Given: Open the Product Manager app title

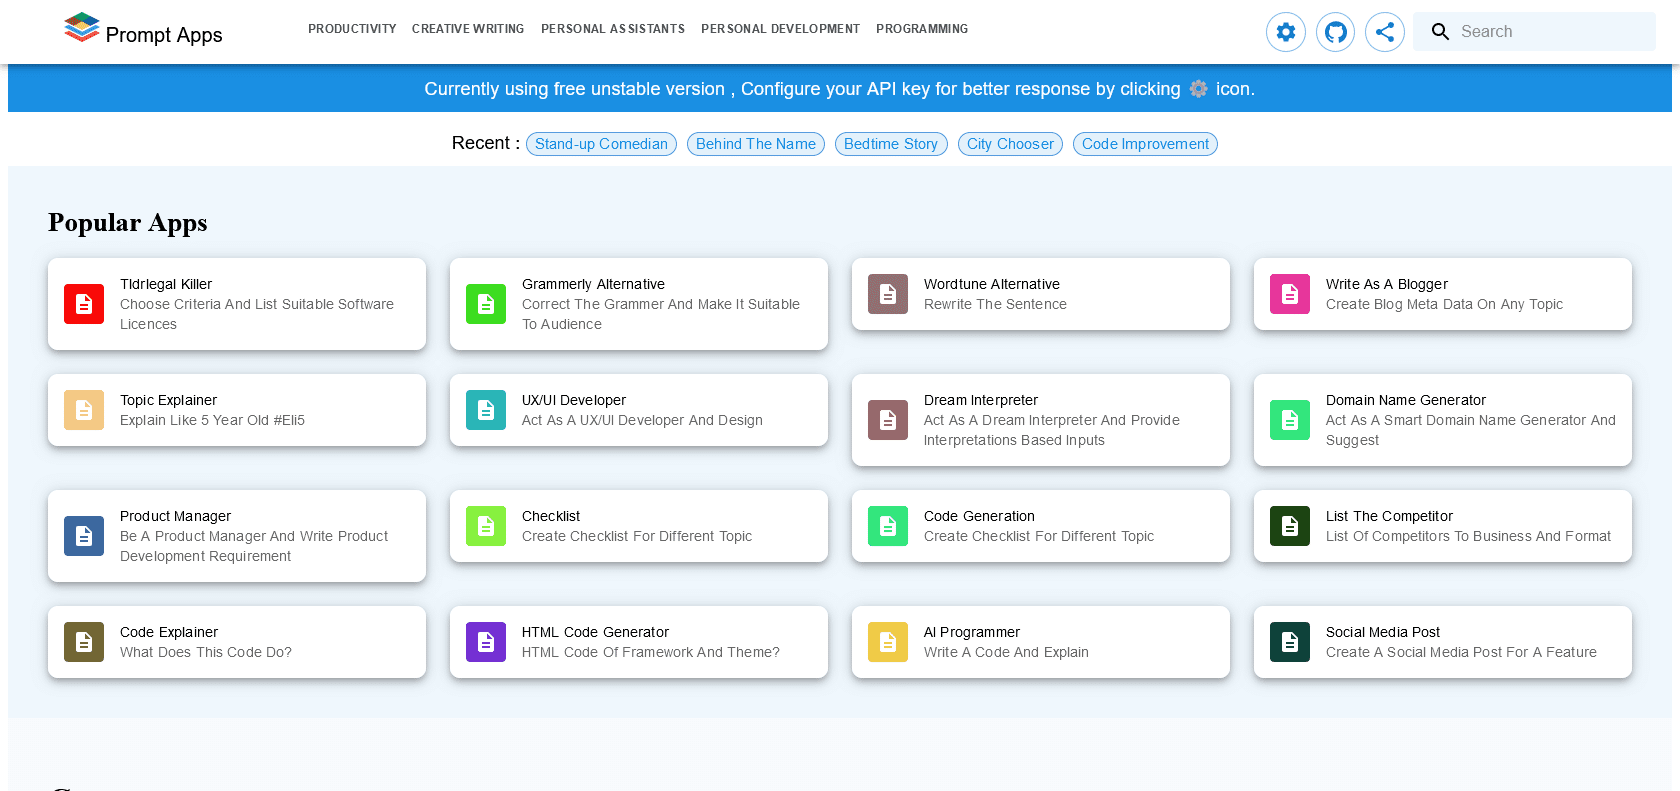Looking at the screenshot, I should tap(175, 516).
